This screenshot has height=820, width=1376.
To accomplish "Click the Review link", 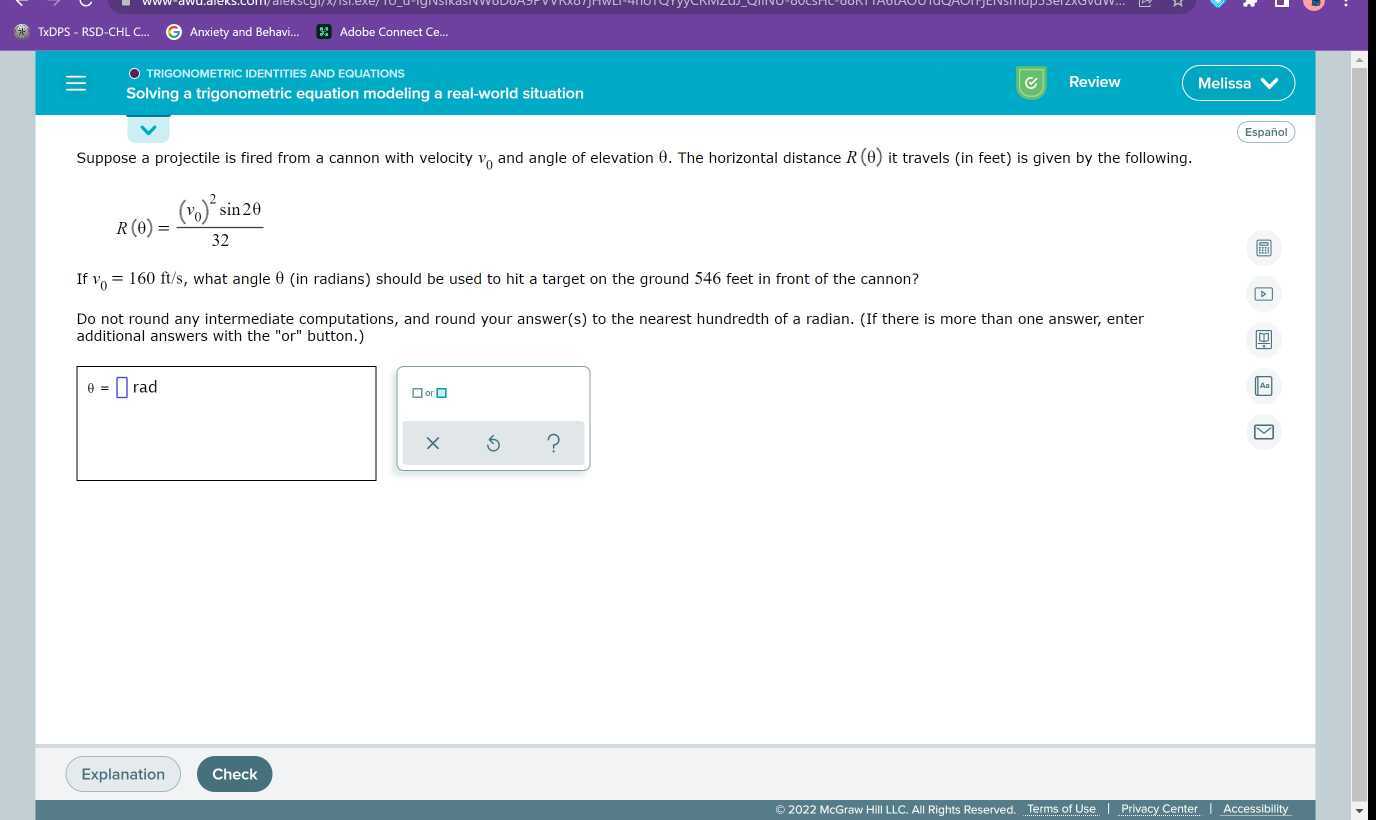I will (x=1094, y=82).
